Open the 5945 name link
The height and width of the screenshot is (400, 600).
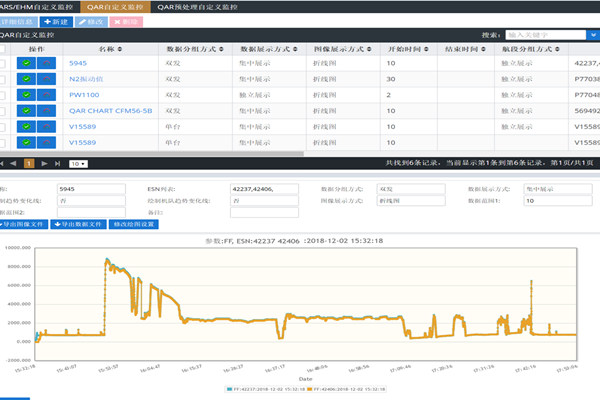point(78,63)
